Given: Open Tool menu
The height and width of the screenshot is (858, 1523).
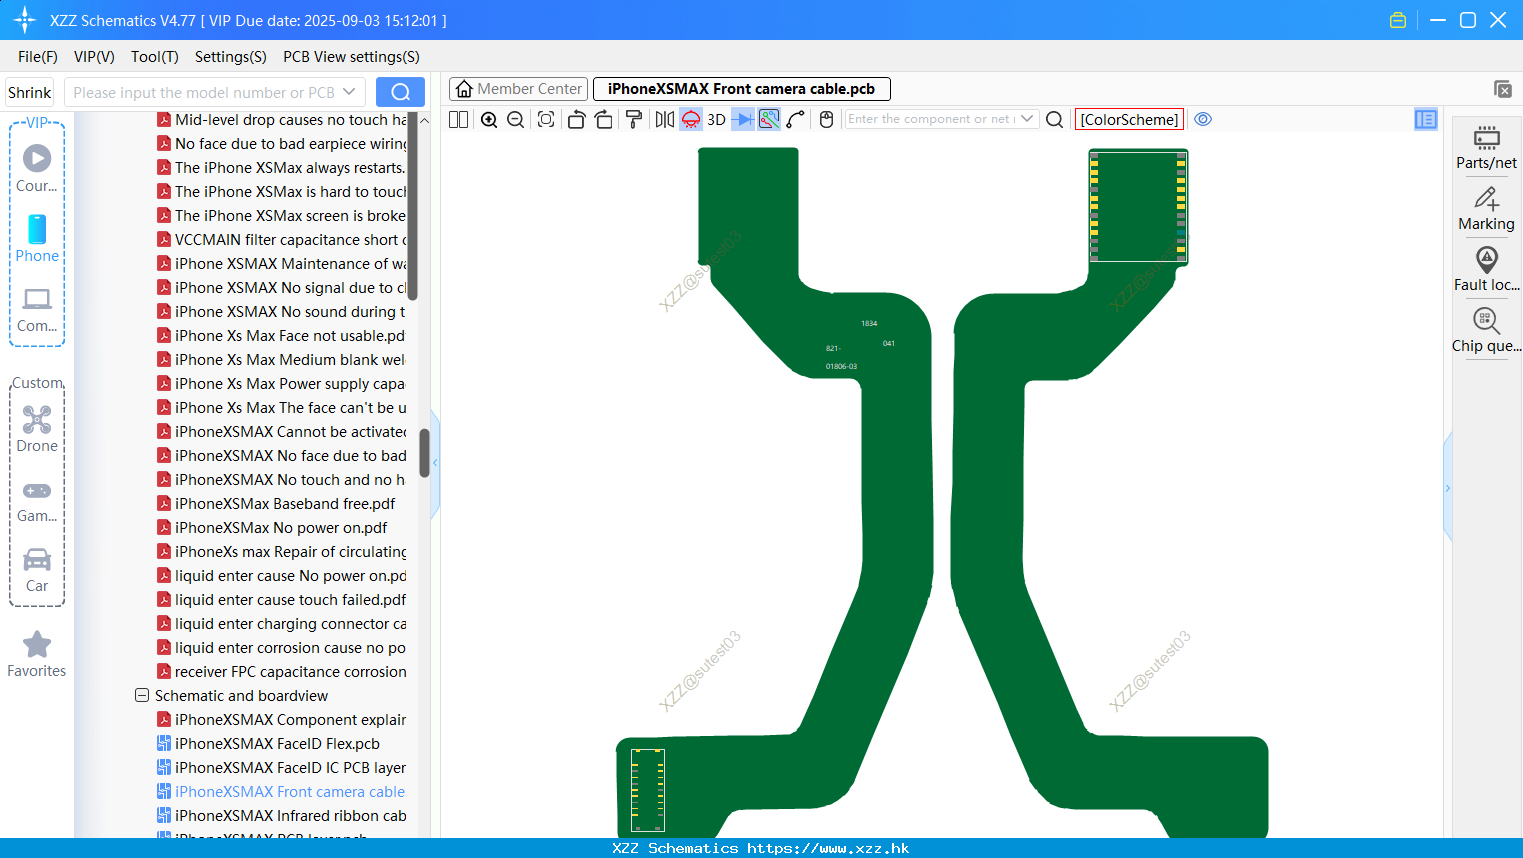Looking at the screenshot, I should (x=155, y=57).
